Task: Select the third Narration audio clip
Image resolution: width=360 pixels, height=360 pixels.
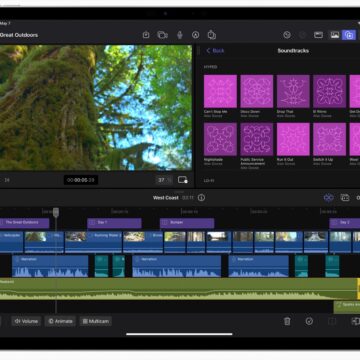Action: click(258, 266)
